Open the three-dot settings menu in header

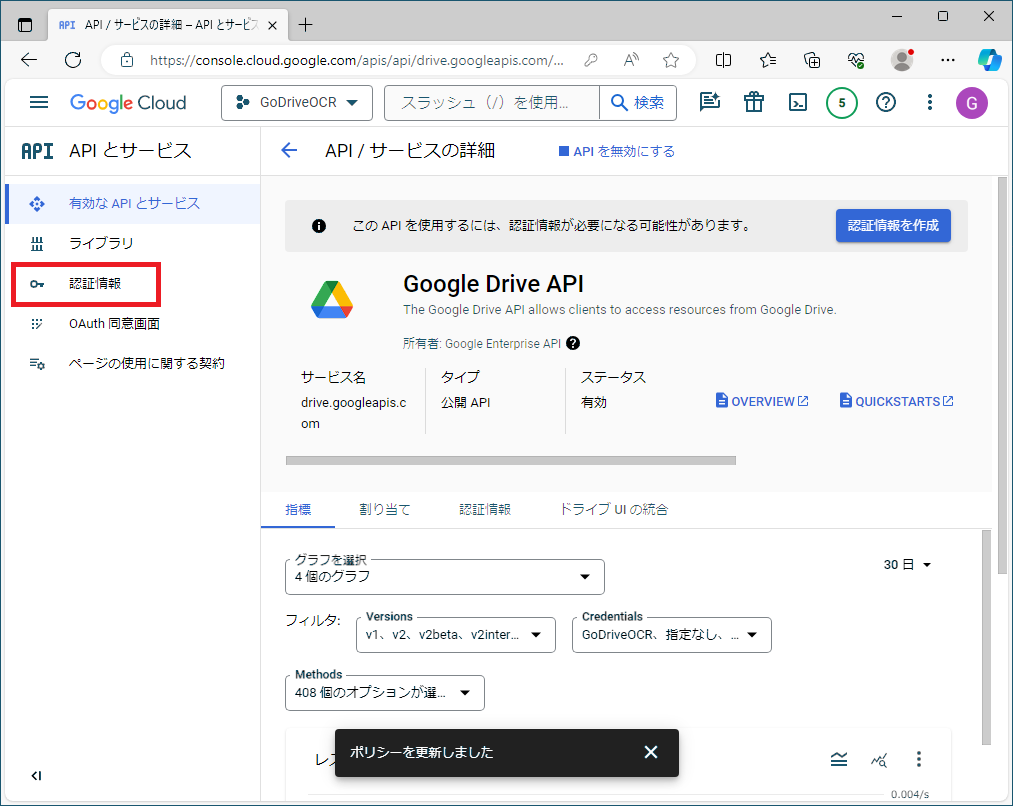[x=930, y=102]
